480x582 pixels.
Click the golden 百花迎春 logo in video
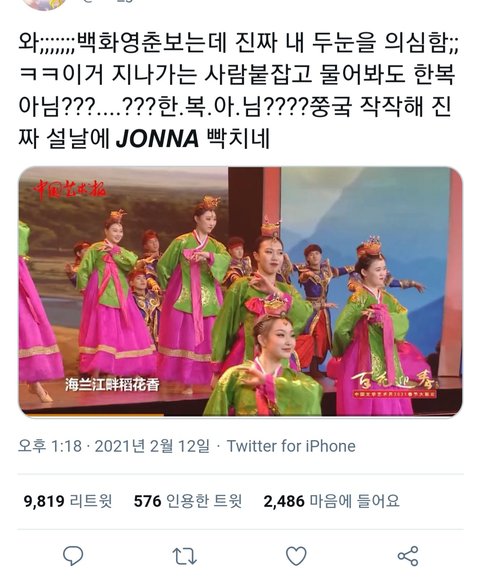[x=395, y=385]
